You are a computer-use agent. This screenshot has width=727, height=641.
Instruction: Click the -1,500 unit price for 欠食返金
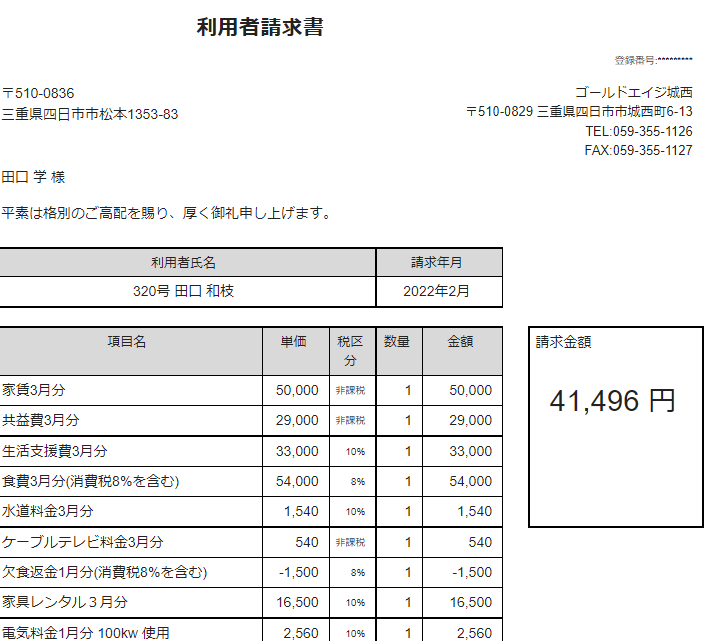coord(299,572)
